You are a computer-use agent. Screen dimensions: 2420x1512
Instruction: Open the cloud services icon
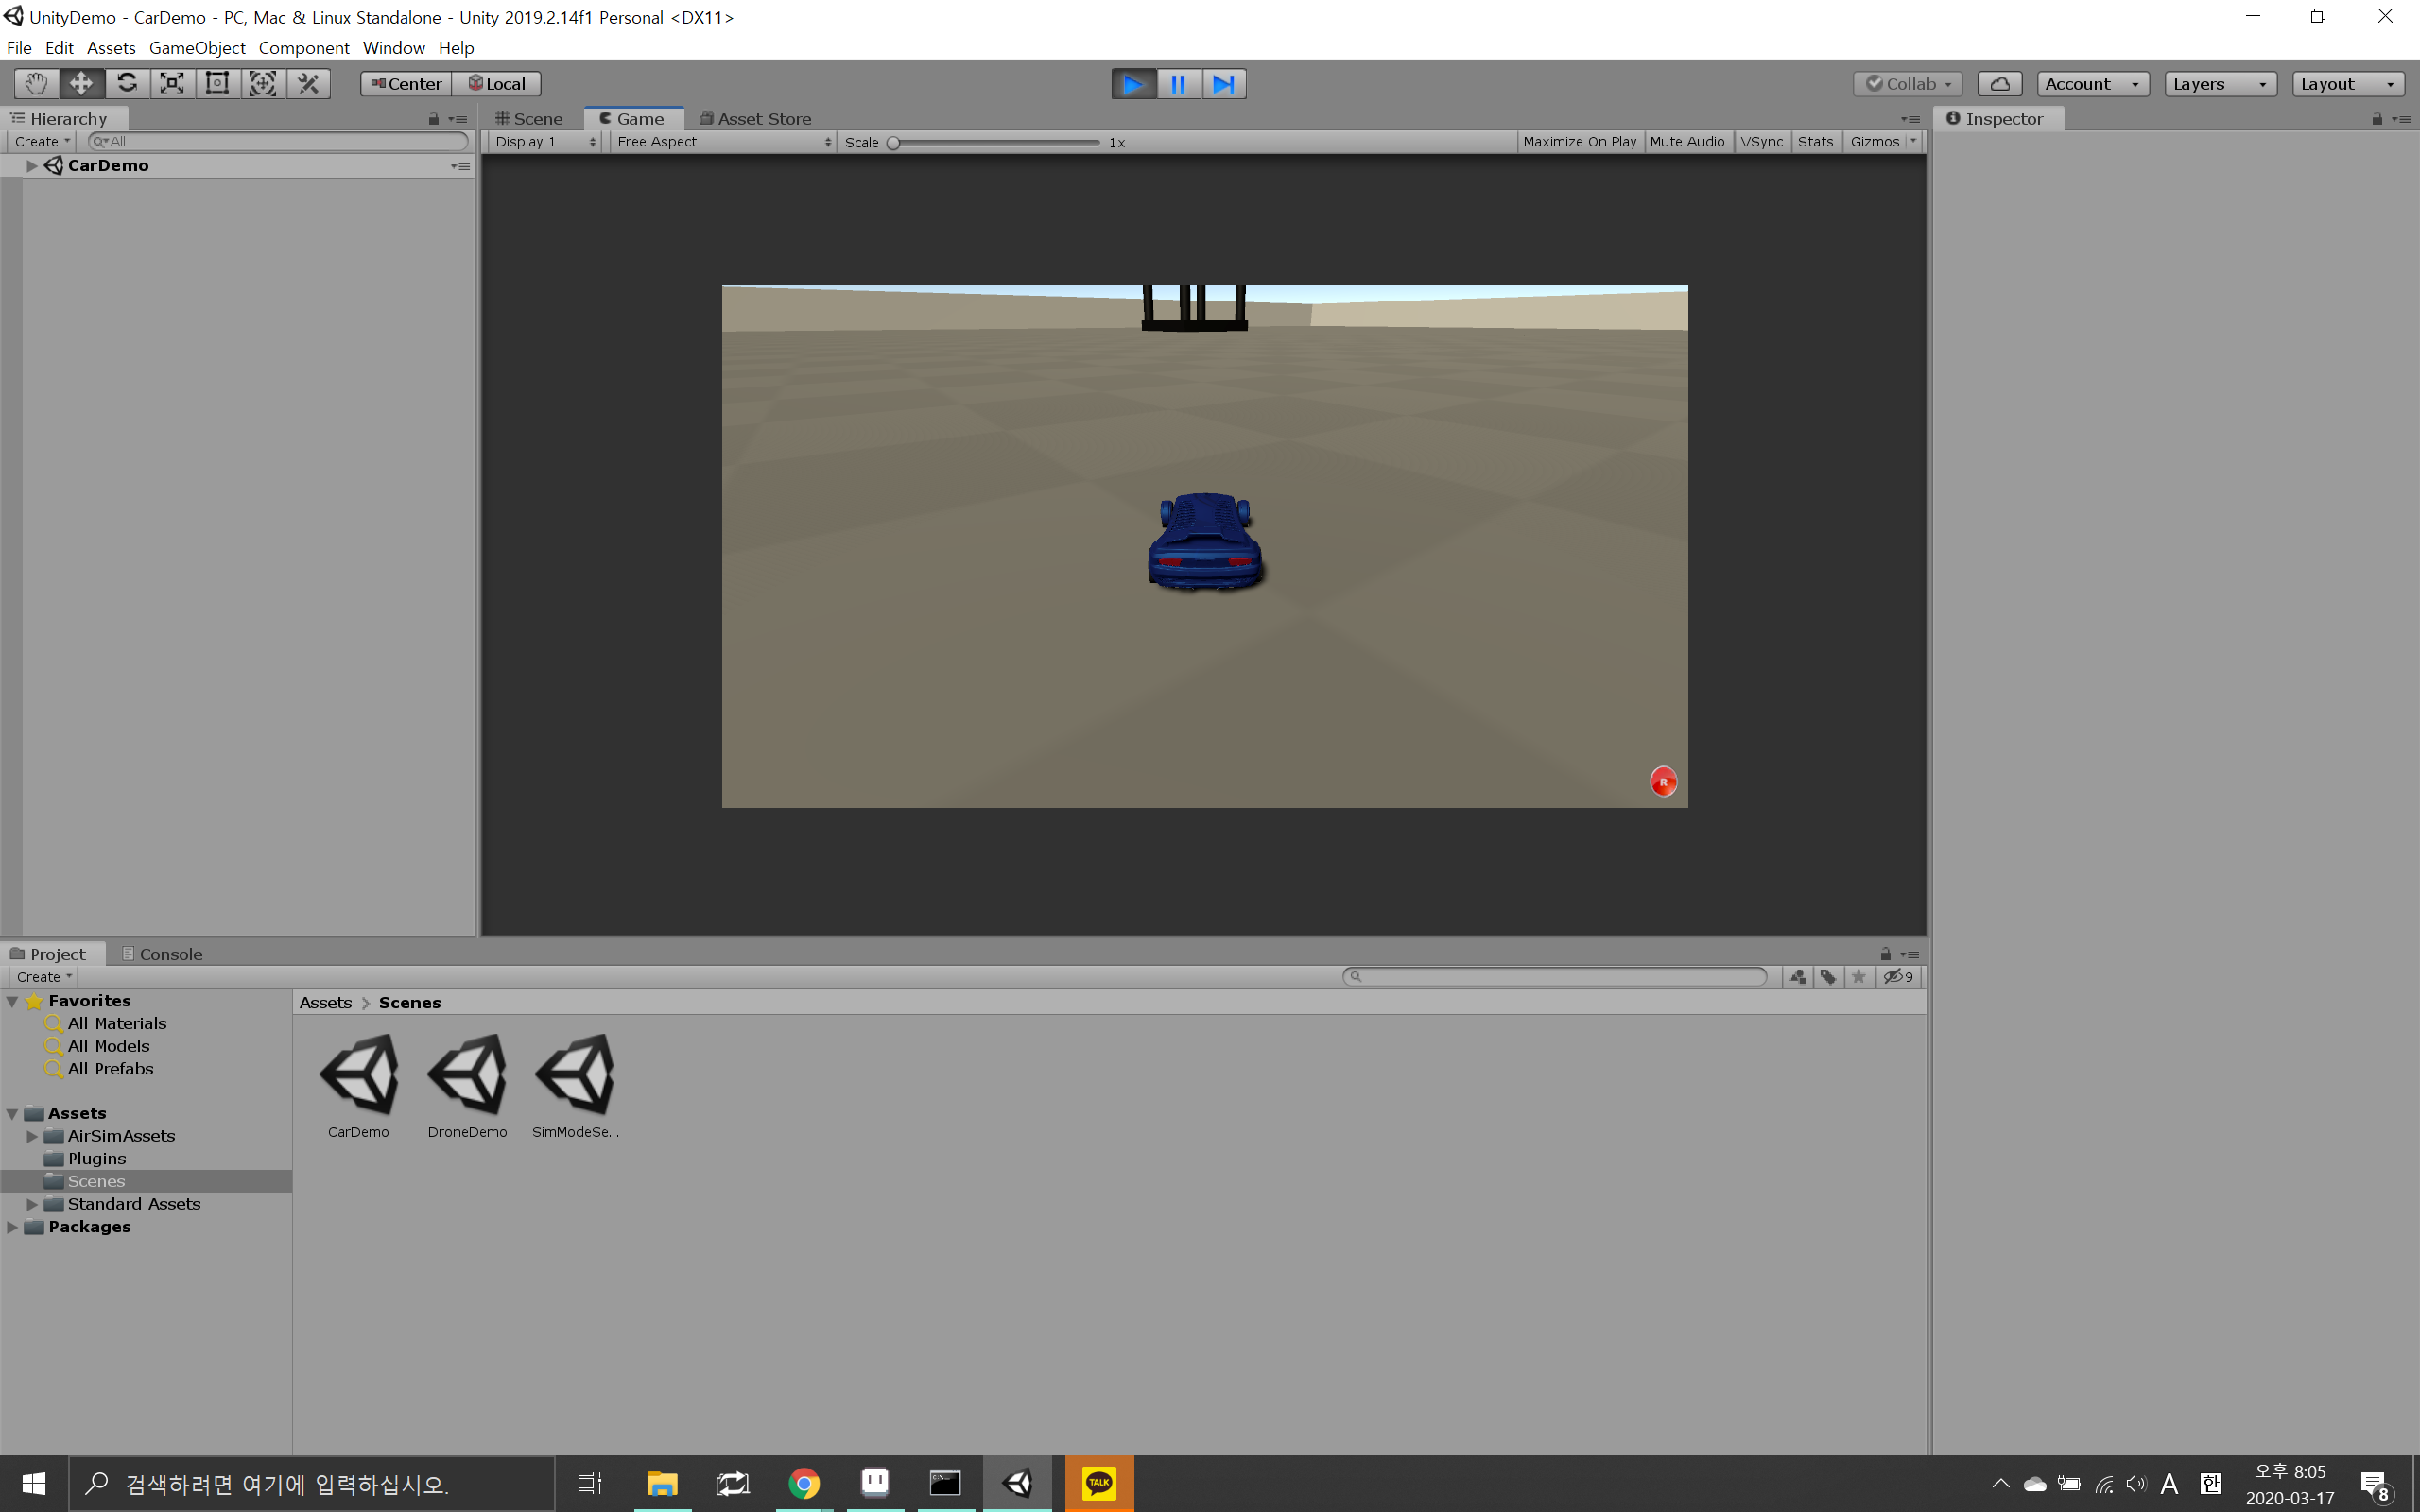1999,84
